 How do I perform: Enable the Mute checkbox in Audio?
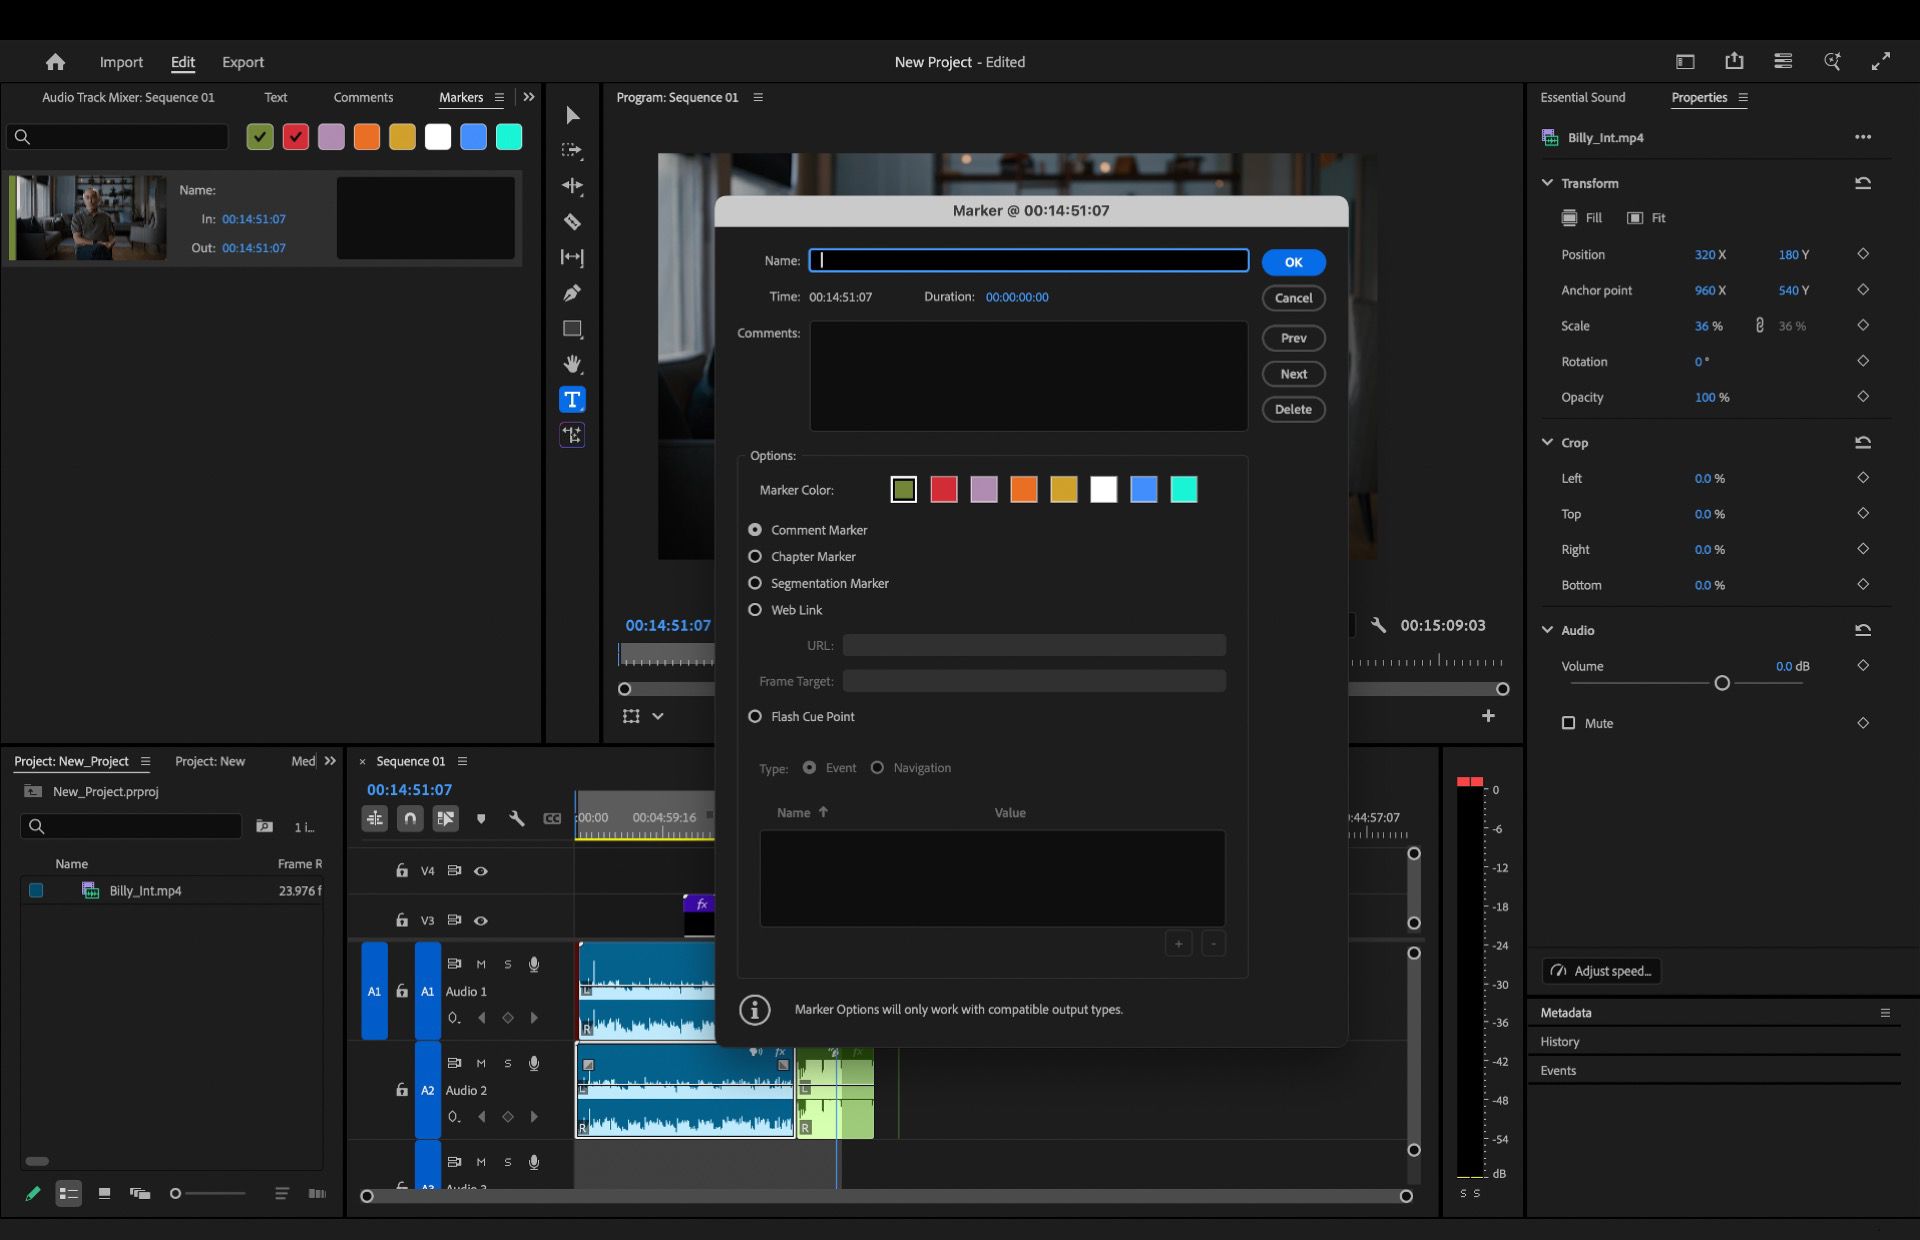pyautogui.click(x=1568, y=723)
